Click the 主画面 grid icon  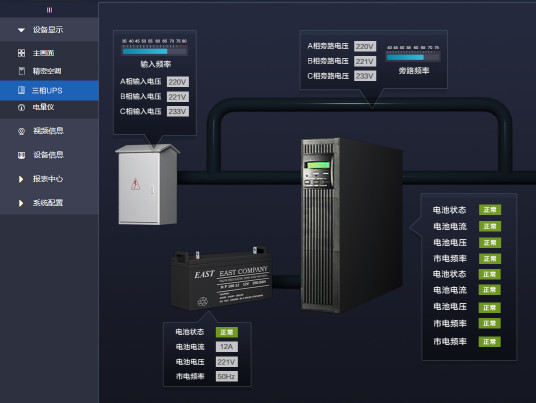click(x=21, y=53)
